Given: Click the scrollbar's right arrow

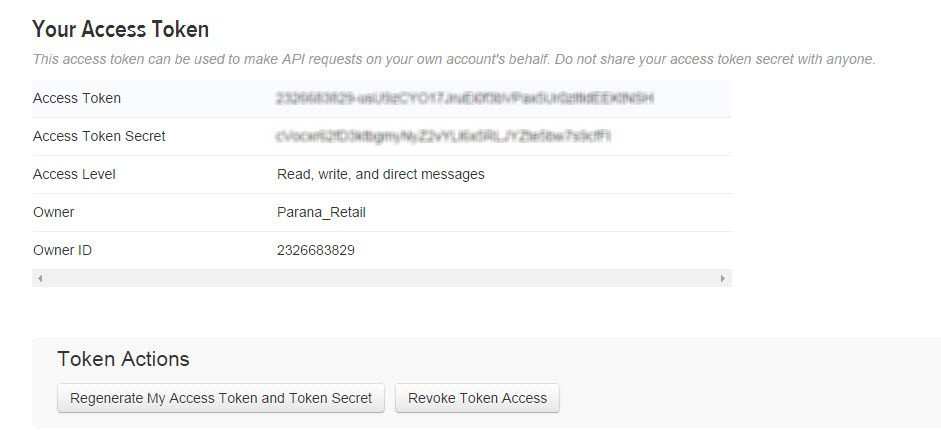Looking at the screenshot, I should tap(723, 278).
